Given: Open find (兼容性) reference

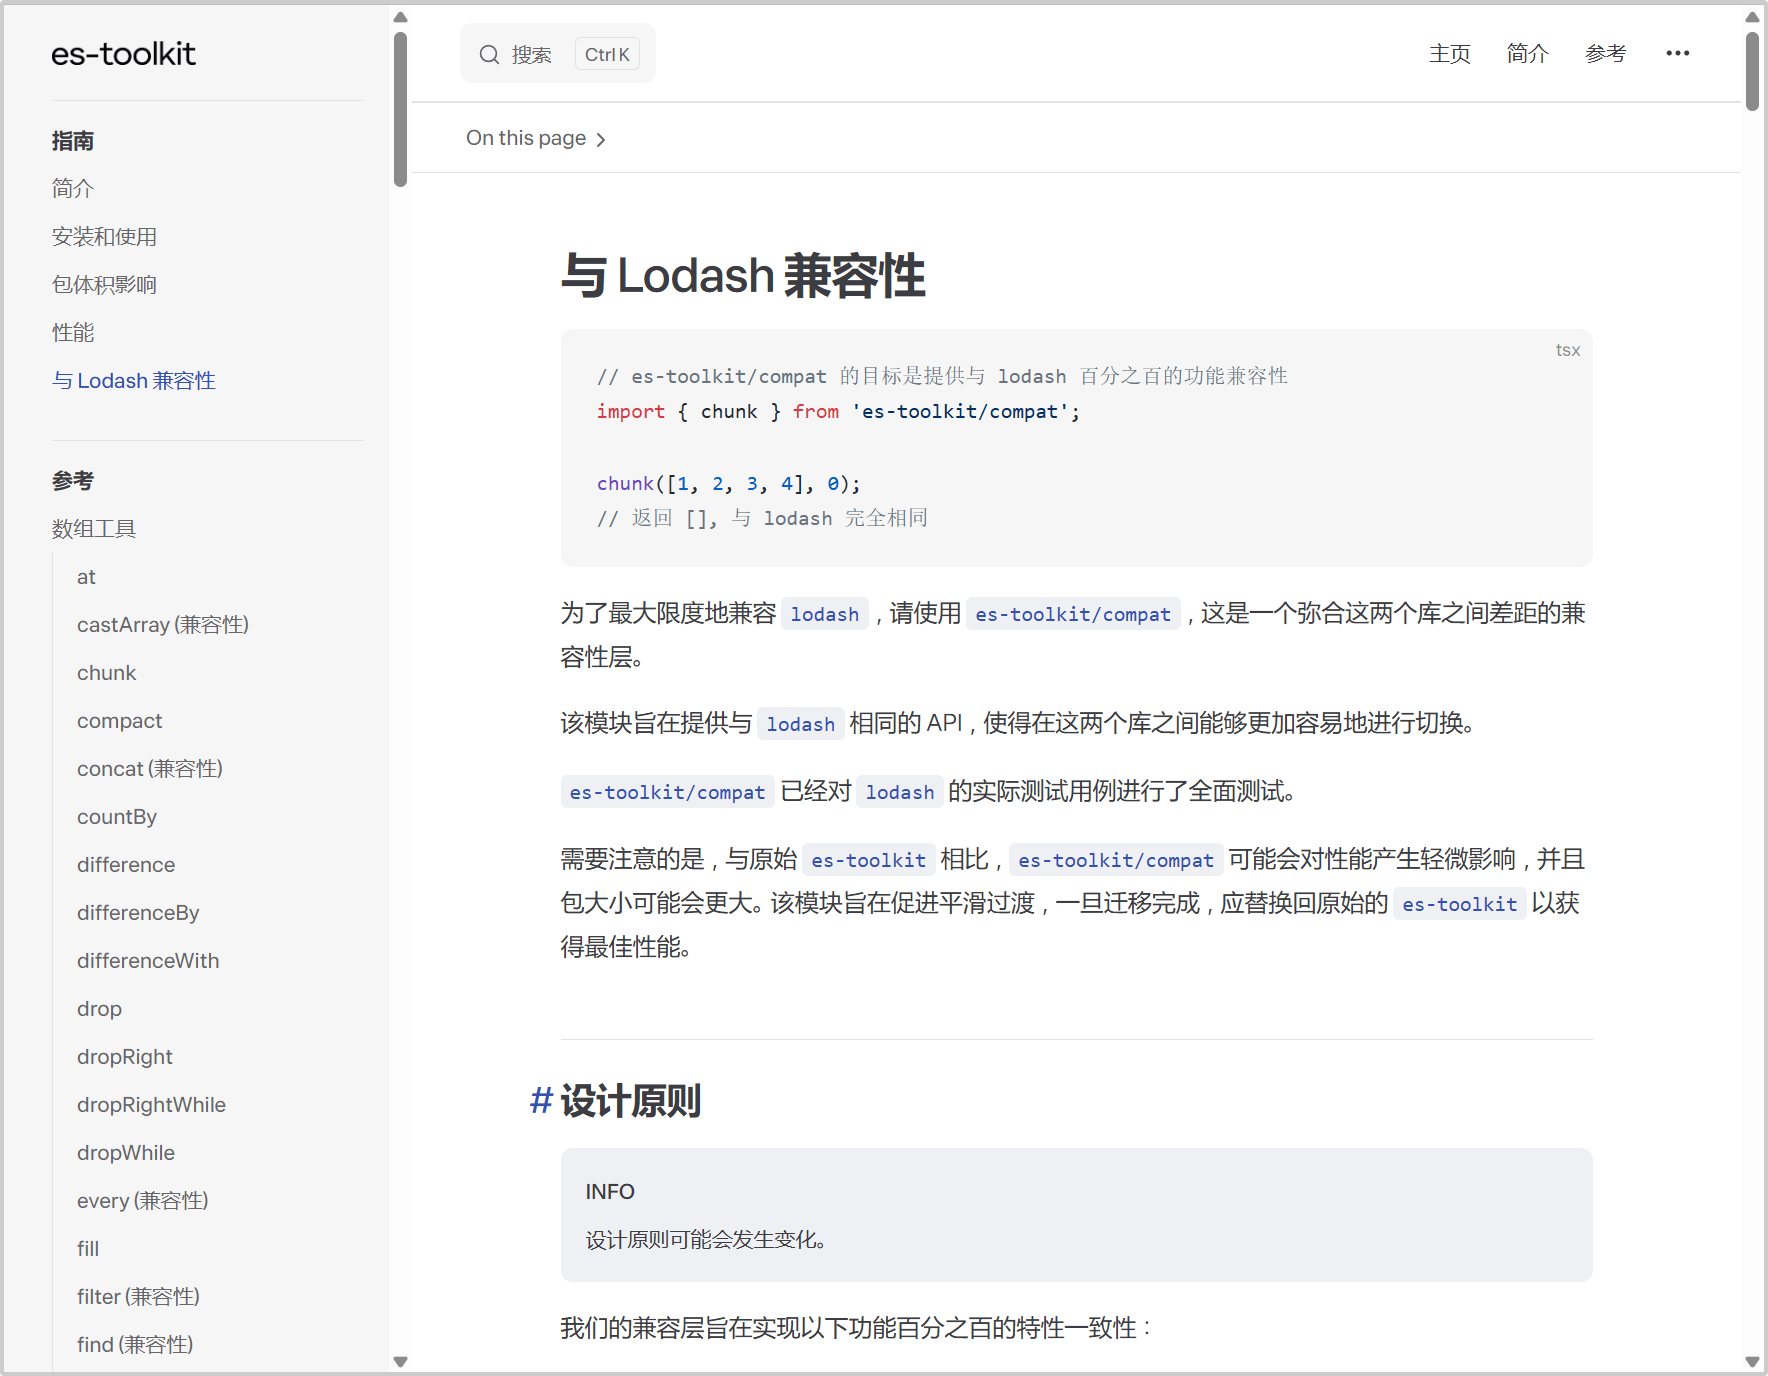Looking at the screenshot, I should point(135,1344).
